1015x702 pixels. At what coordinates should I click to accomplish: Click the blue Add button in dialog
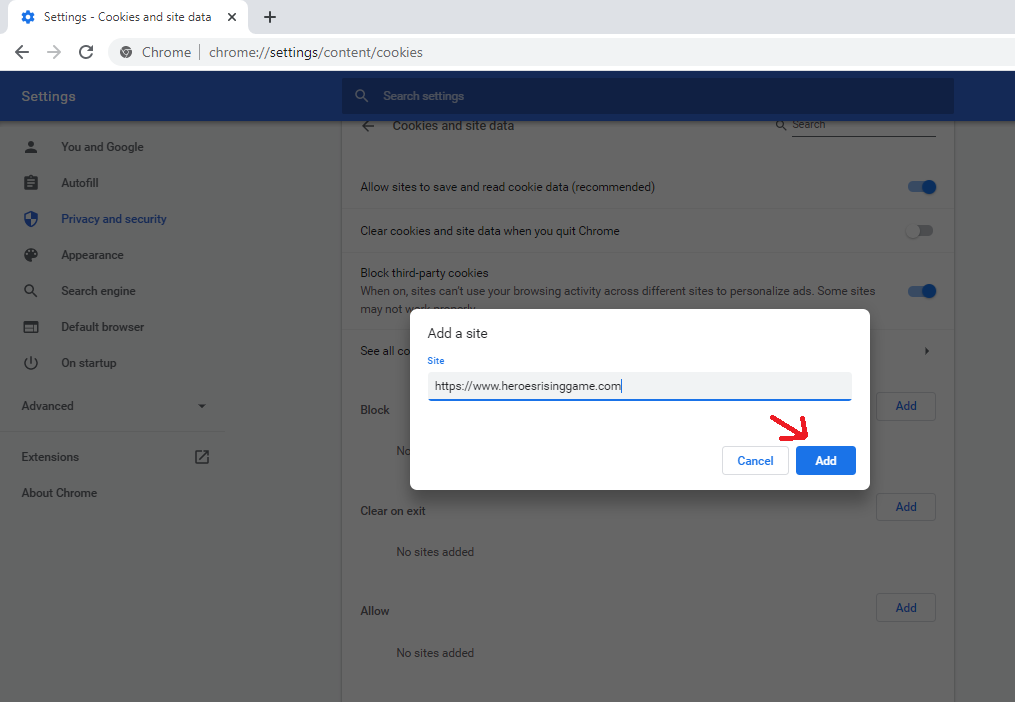825,460
